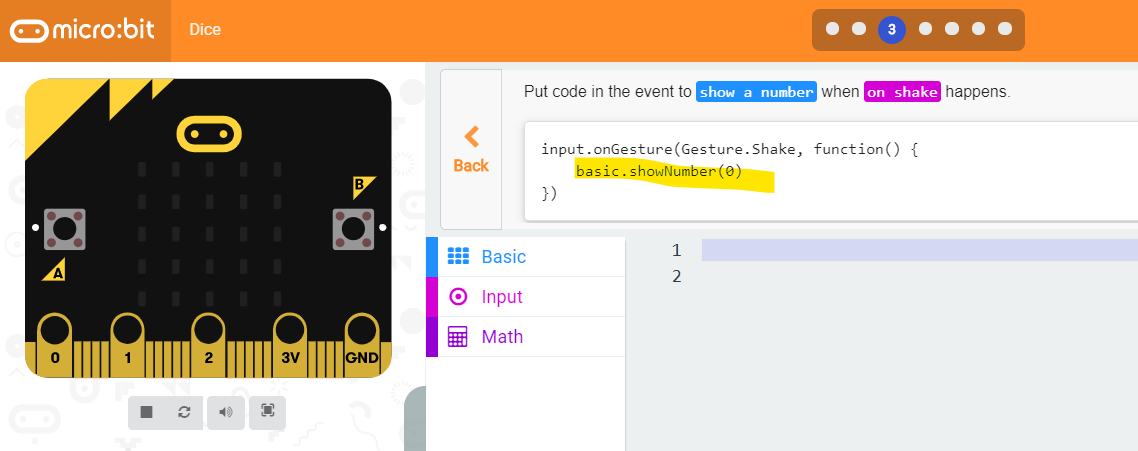Jump to tutorial step 4 dot
The width and height of the screenshot is (1138, 451).
coord(925,29)
